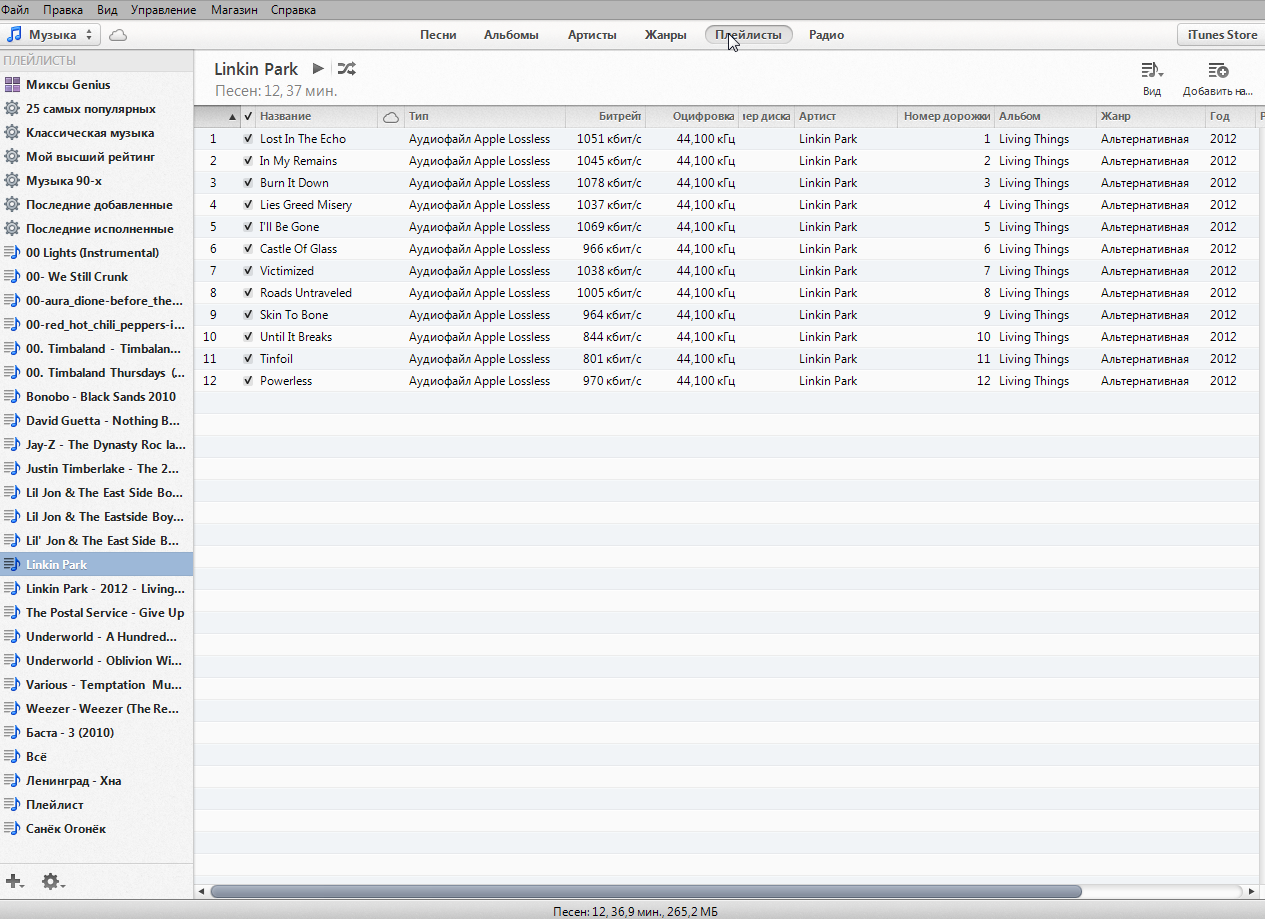This screenshot has width=1265, height=919.
Task: Uncheck the Lies Greed Misery checkbox
Action: 248,205
